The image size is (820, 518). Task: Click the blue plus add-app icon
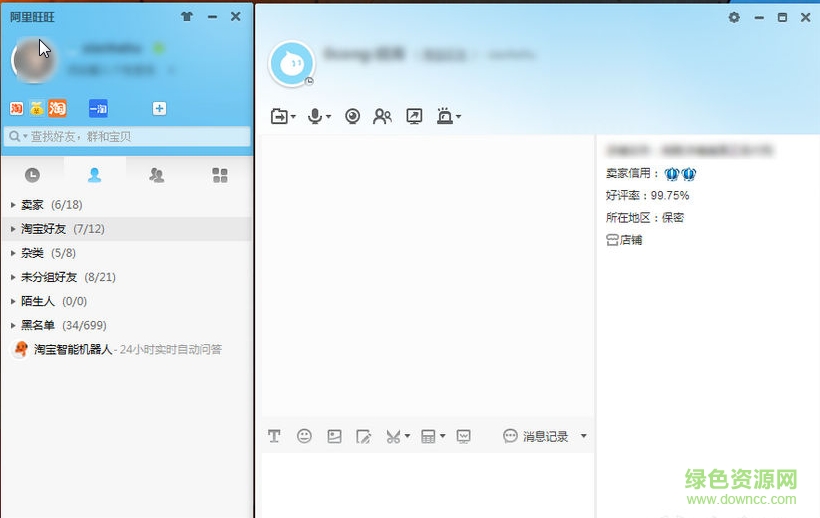159,108
